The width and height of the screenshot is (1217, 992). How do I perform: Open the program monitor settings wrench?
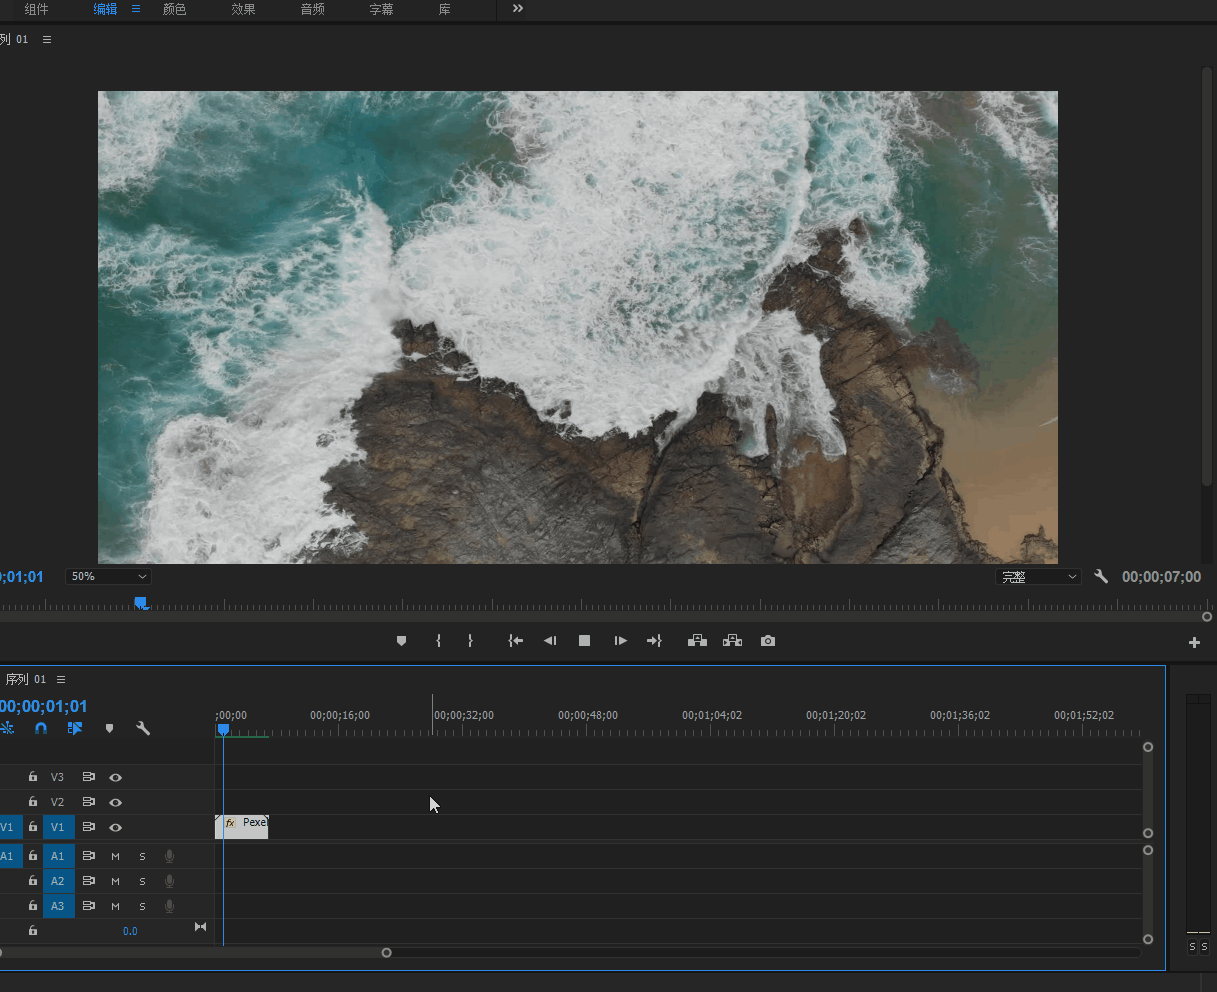point(1101,577)
